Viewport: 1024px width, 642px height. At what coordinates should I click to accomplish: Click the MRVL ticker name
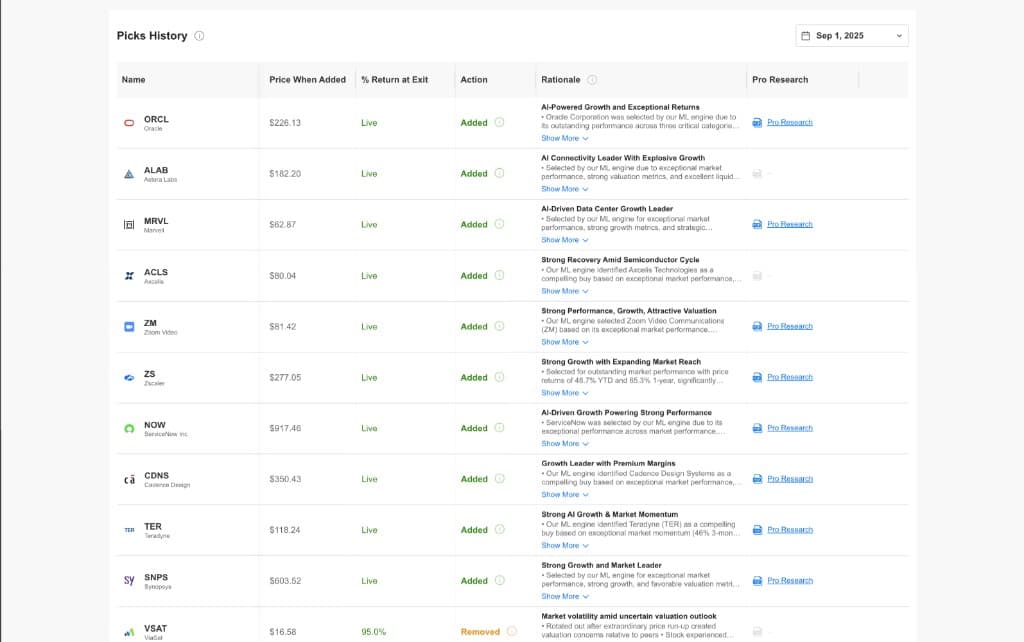pos(156,221)
